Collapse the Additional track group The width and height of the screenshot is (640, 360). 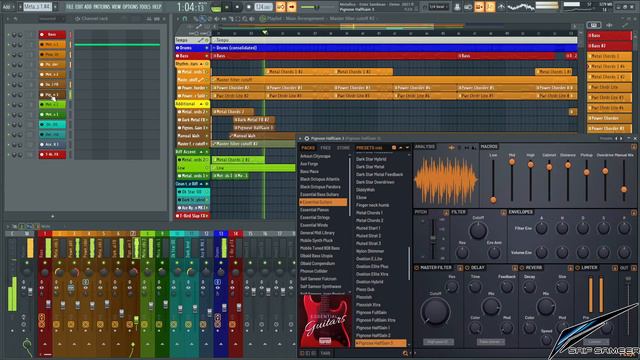pyautogui.click(x=201, y=104)
